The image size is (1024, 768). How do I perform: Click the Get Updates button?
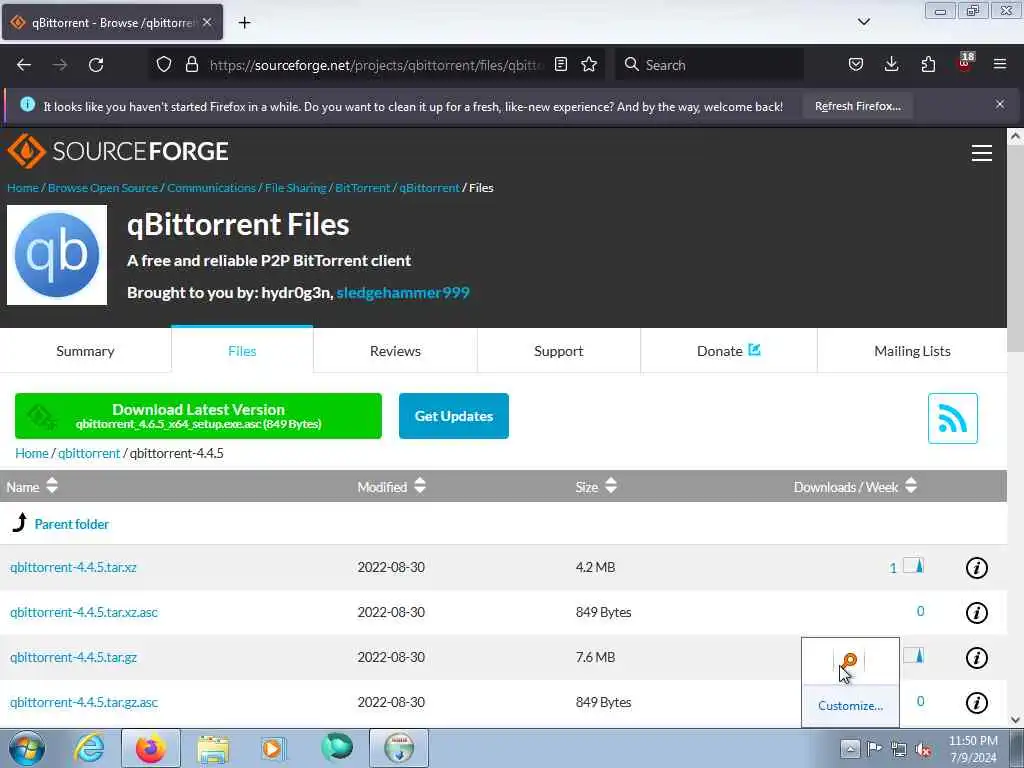pos(454,416)
